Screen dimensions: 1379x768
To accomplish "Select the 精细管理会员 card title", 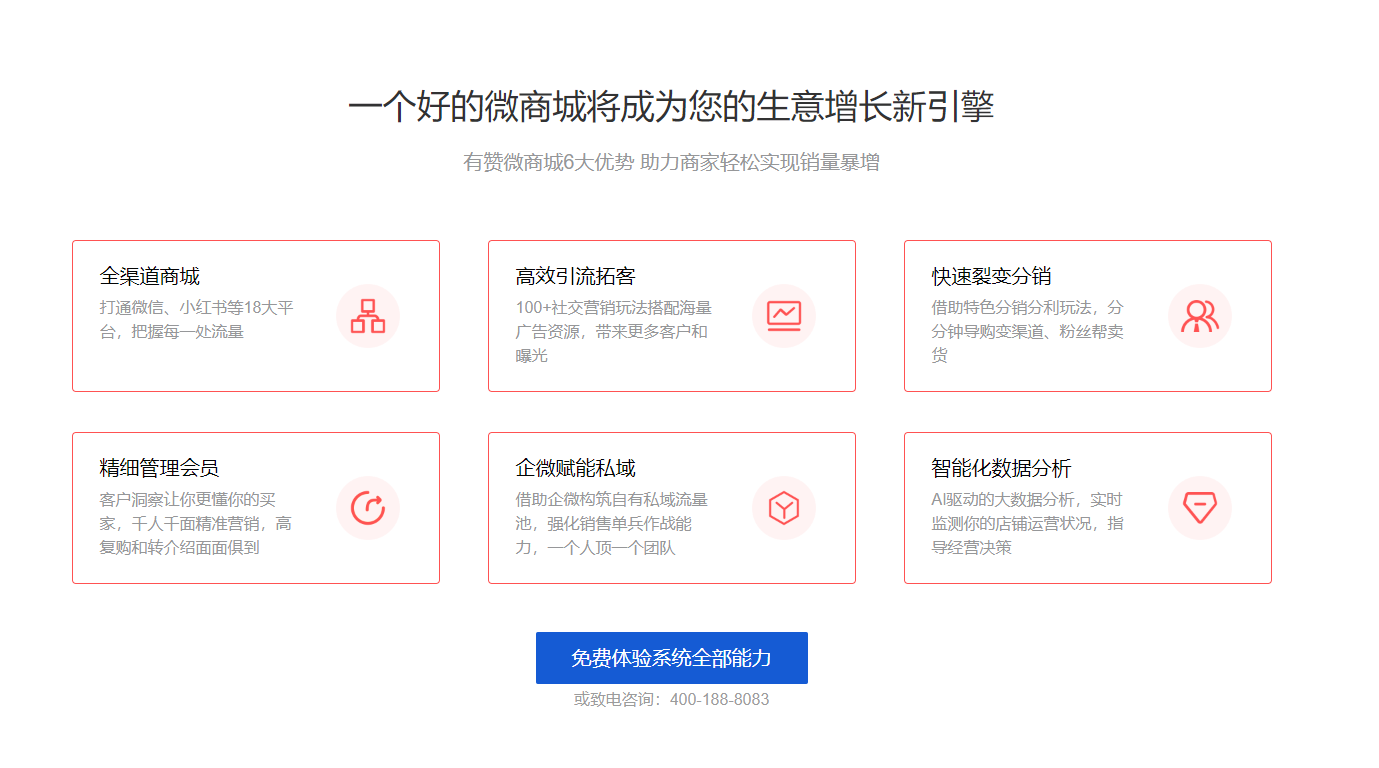I will 160,468.
